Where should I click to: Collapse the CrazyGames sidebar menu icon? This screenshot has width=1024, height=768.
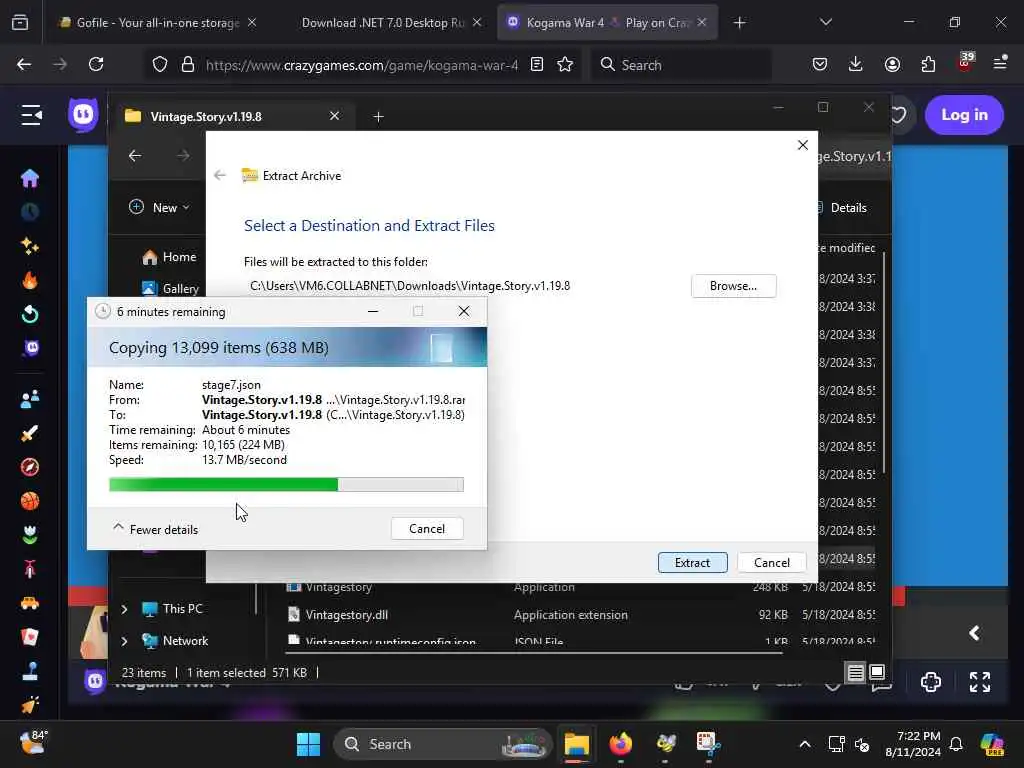pyautogui.click(x=31, y=115)
